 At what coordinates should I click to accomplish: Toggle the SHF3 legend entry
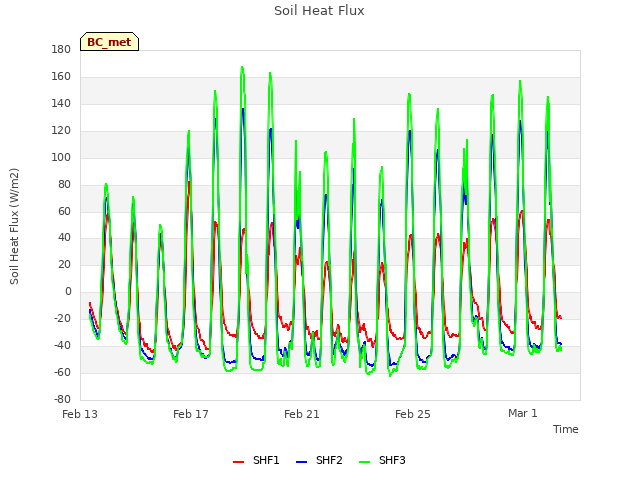tap(382, 460)
